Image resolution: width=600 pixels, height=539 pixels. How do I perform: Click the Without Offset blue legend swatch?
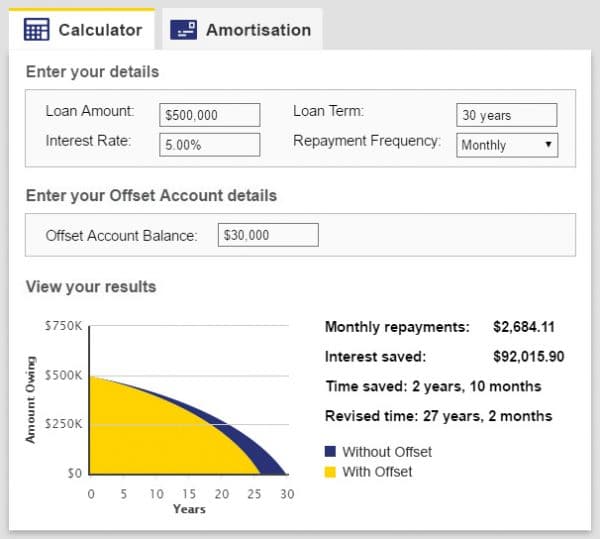330,451
